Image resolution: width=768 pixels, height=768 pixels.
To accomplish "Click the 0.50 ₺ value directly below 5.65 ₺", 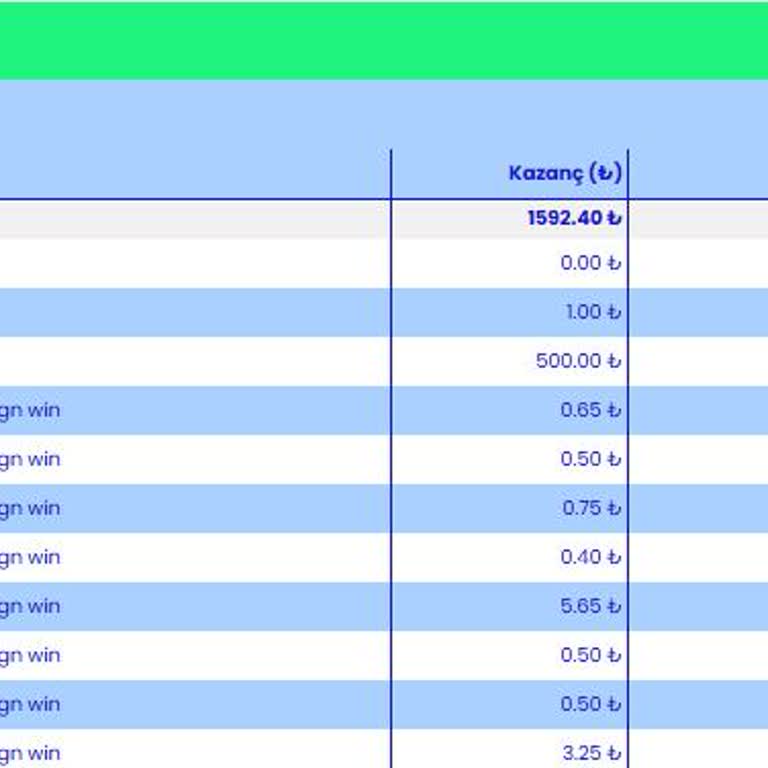I will (590, 655).
